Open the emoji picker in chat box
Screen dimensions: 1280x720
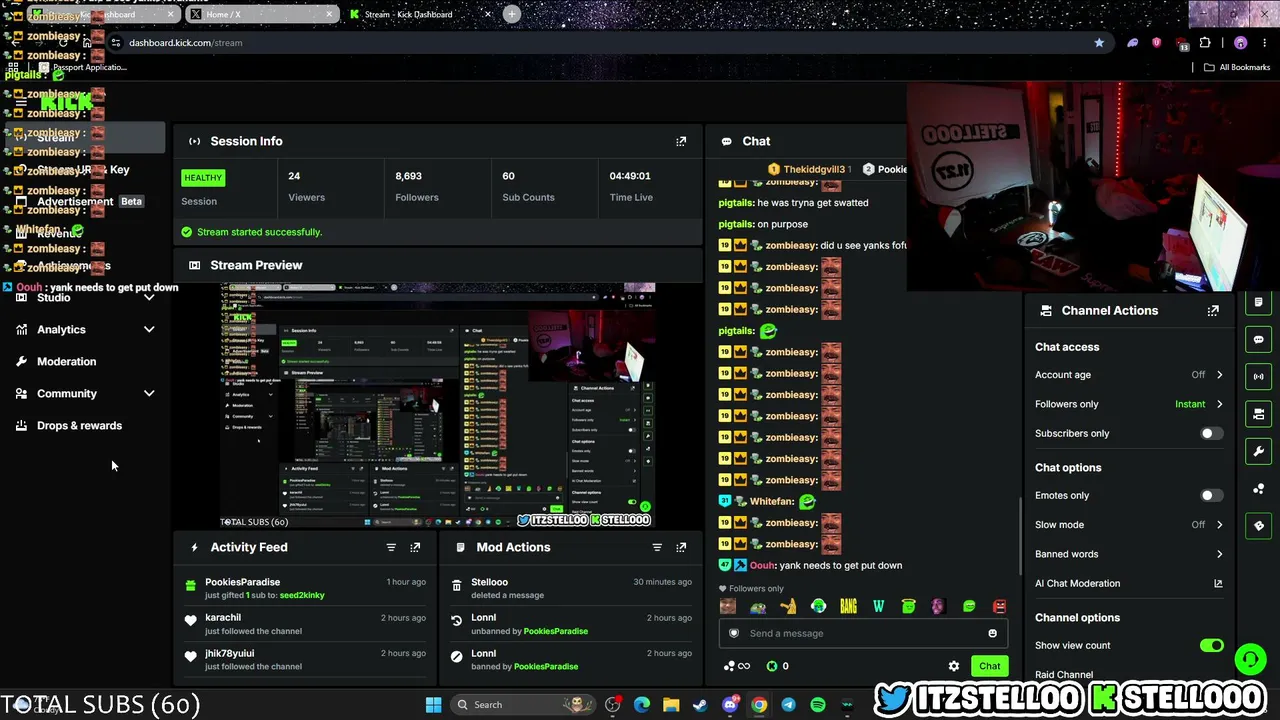(x=992, y=633)
